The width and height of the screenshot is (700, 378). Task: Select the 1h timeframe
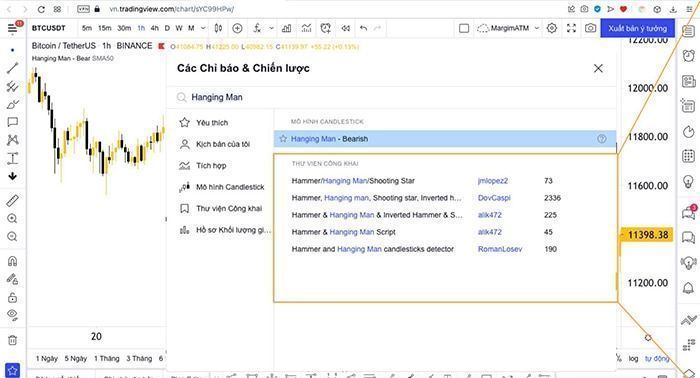(141, 28)
